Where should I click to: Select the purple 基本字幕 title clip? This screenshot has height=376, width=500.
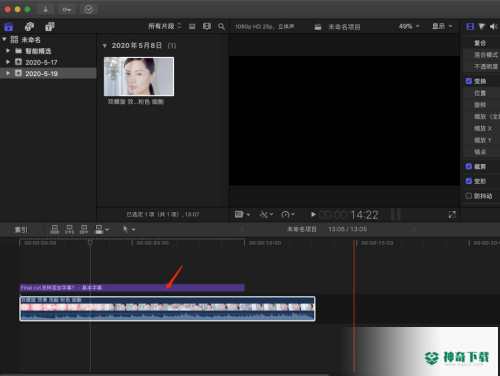[x=132, y=287]
